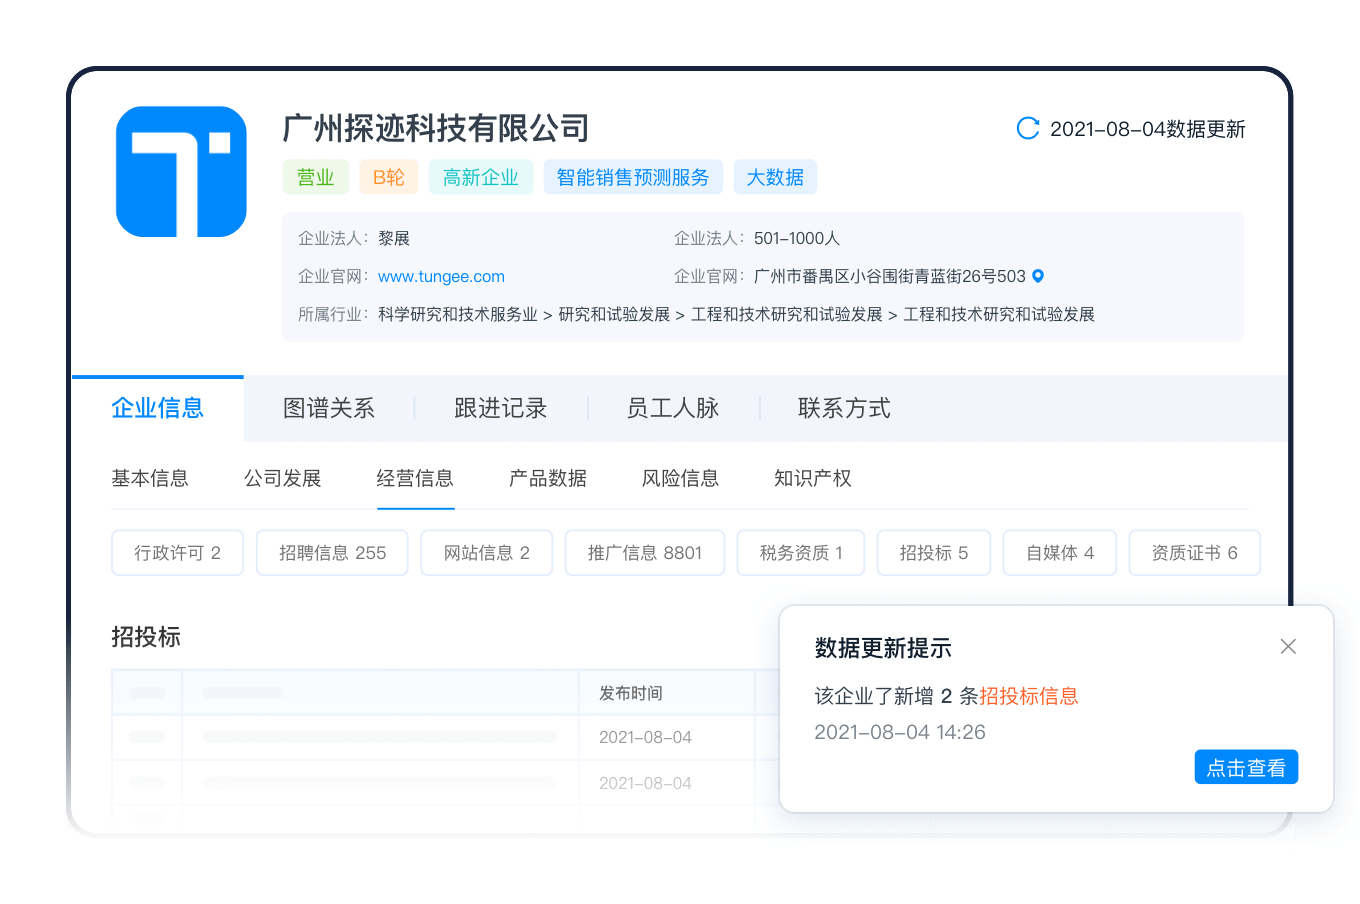This screenshot has width=1360, height=904.
Task: Click 研究和试验发展 in industry path
Action: coord(614,314)
